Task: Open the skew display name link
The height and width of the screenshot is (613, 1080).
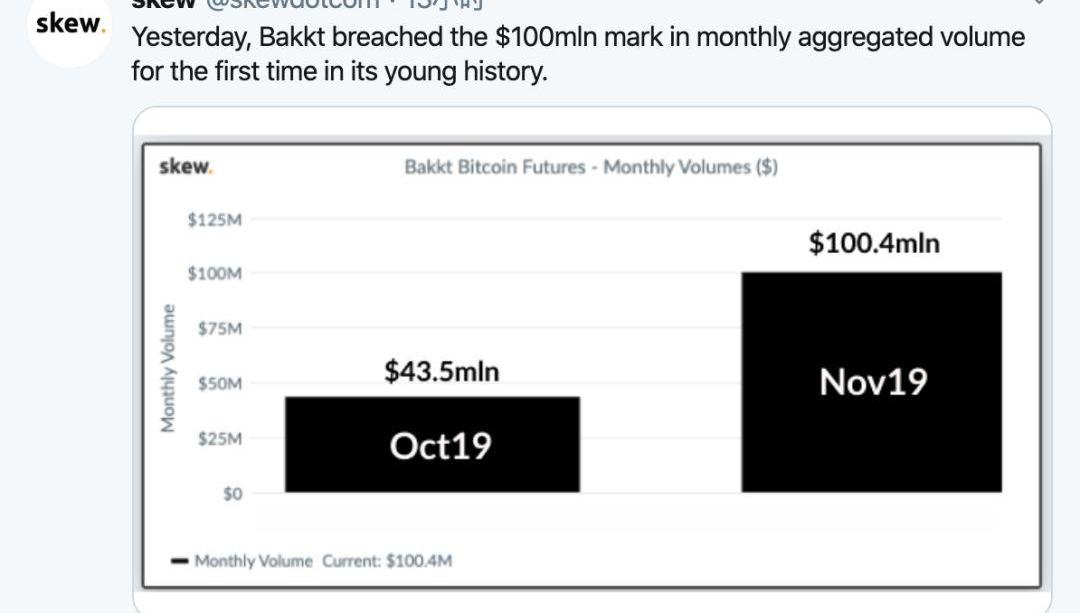Action: point(164,3)
